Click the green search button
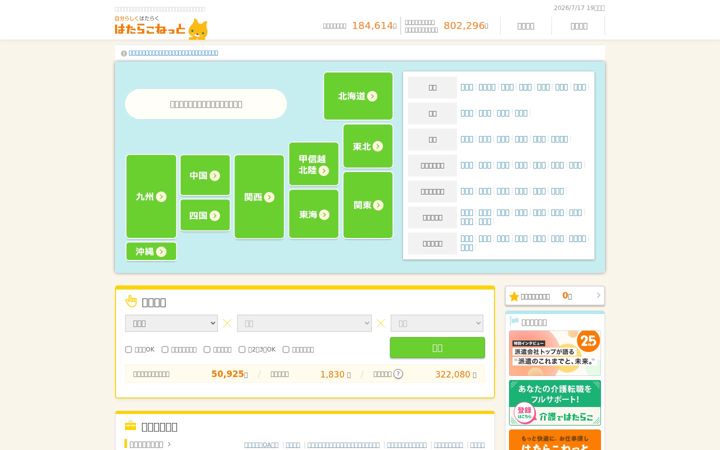 [437, 348]
